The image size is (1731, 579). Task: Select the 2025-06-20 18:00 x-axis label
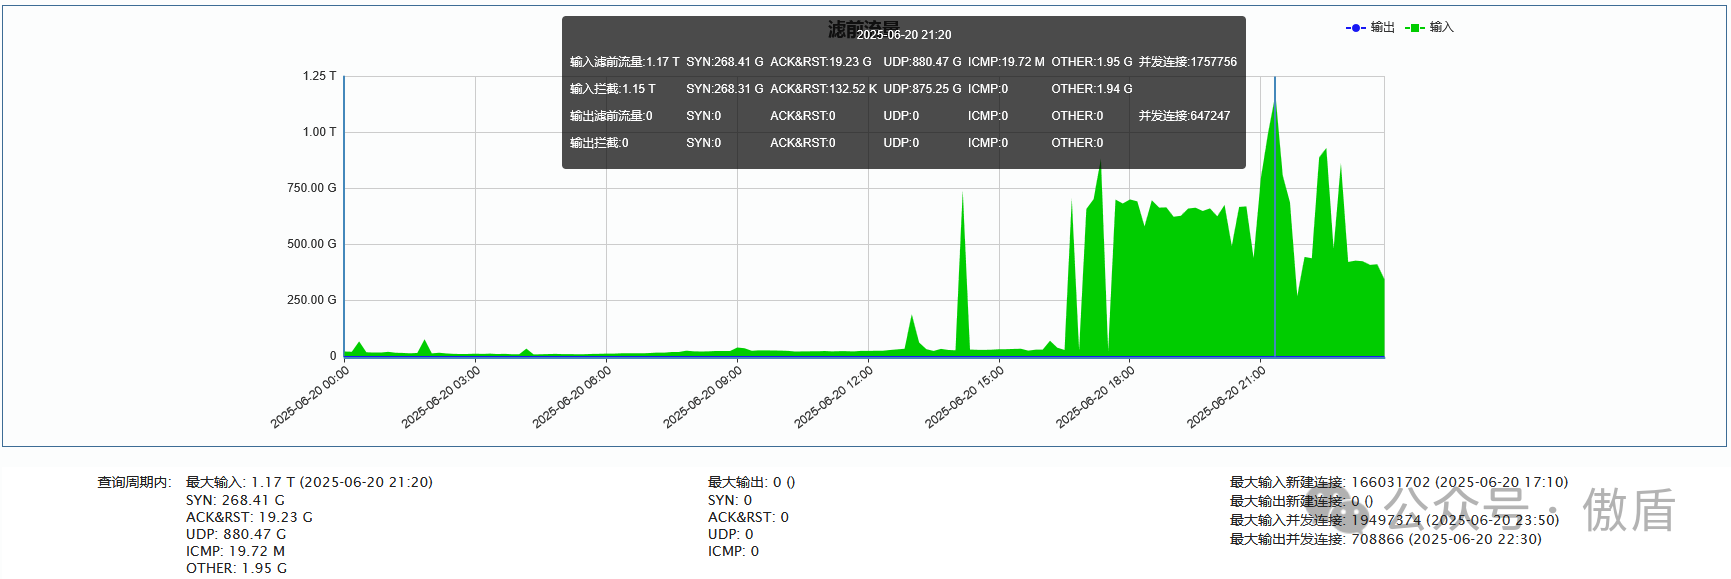pos(1096,397)
